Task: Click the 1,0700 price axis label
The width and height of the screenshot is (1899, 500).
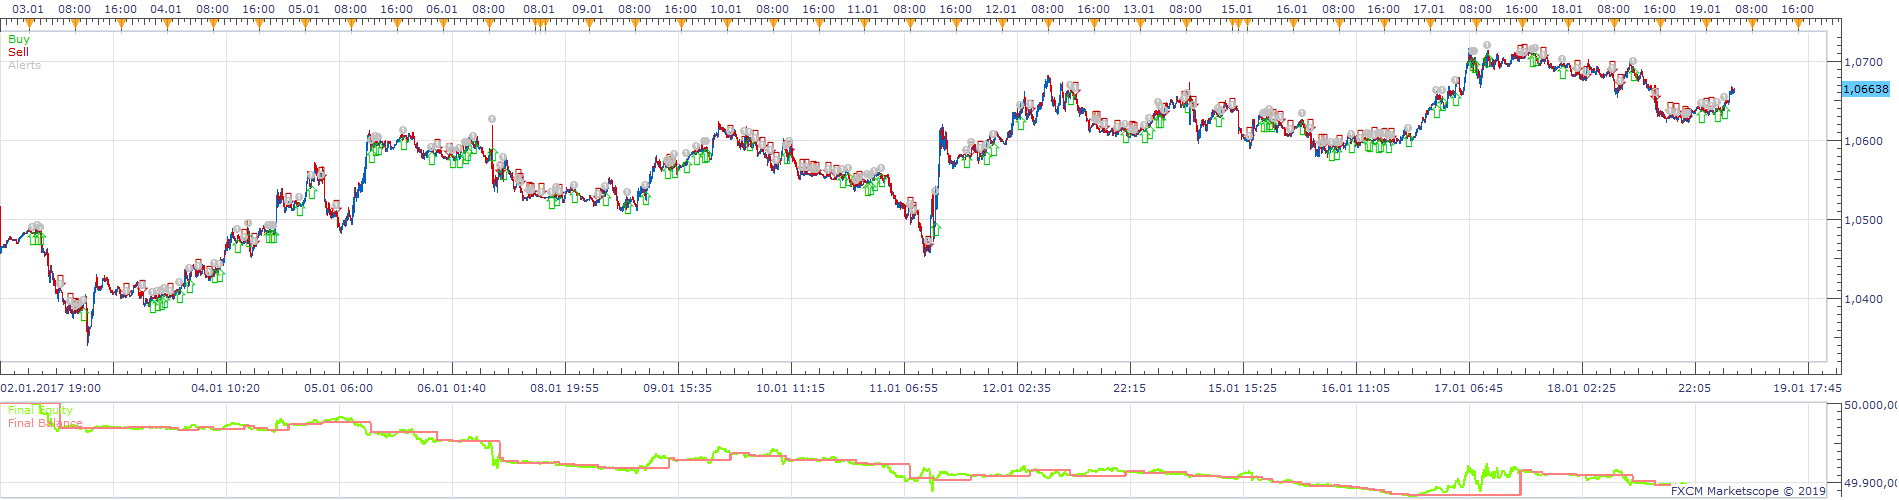Action: pos(1863,62)
